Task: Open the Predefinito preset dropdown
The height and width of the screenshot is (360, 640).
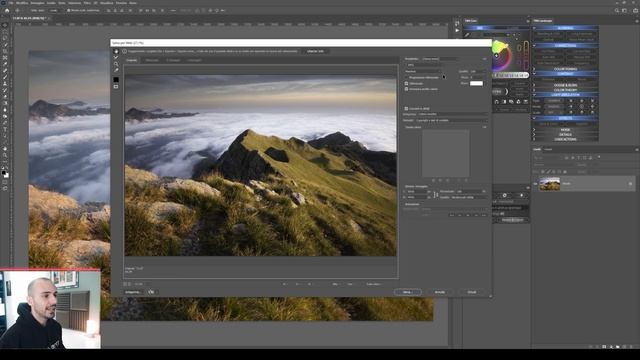Action: pyautogui.click(x=439, y=59)
